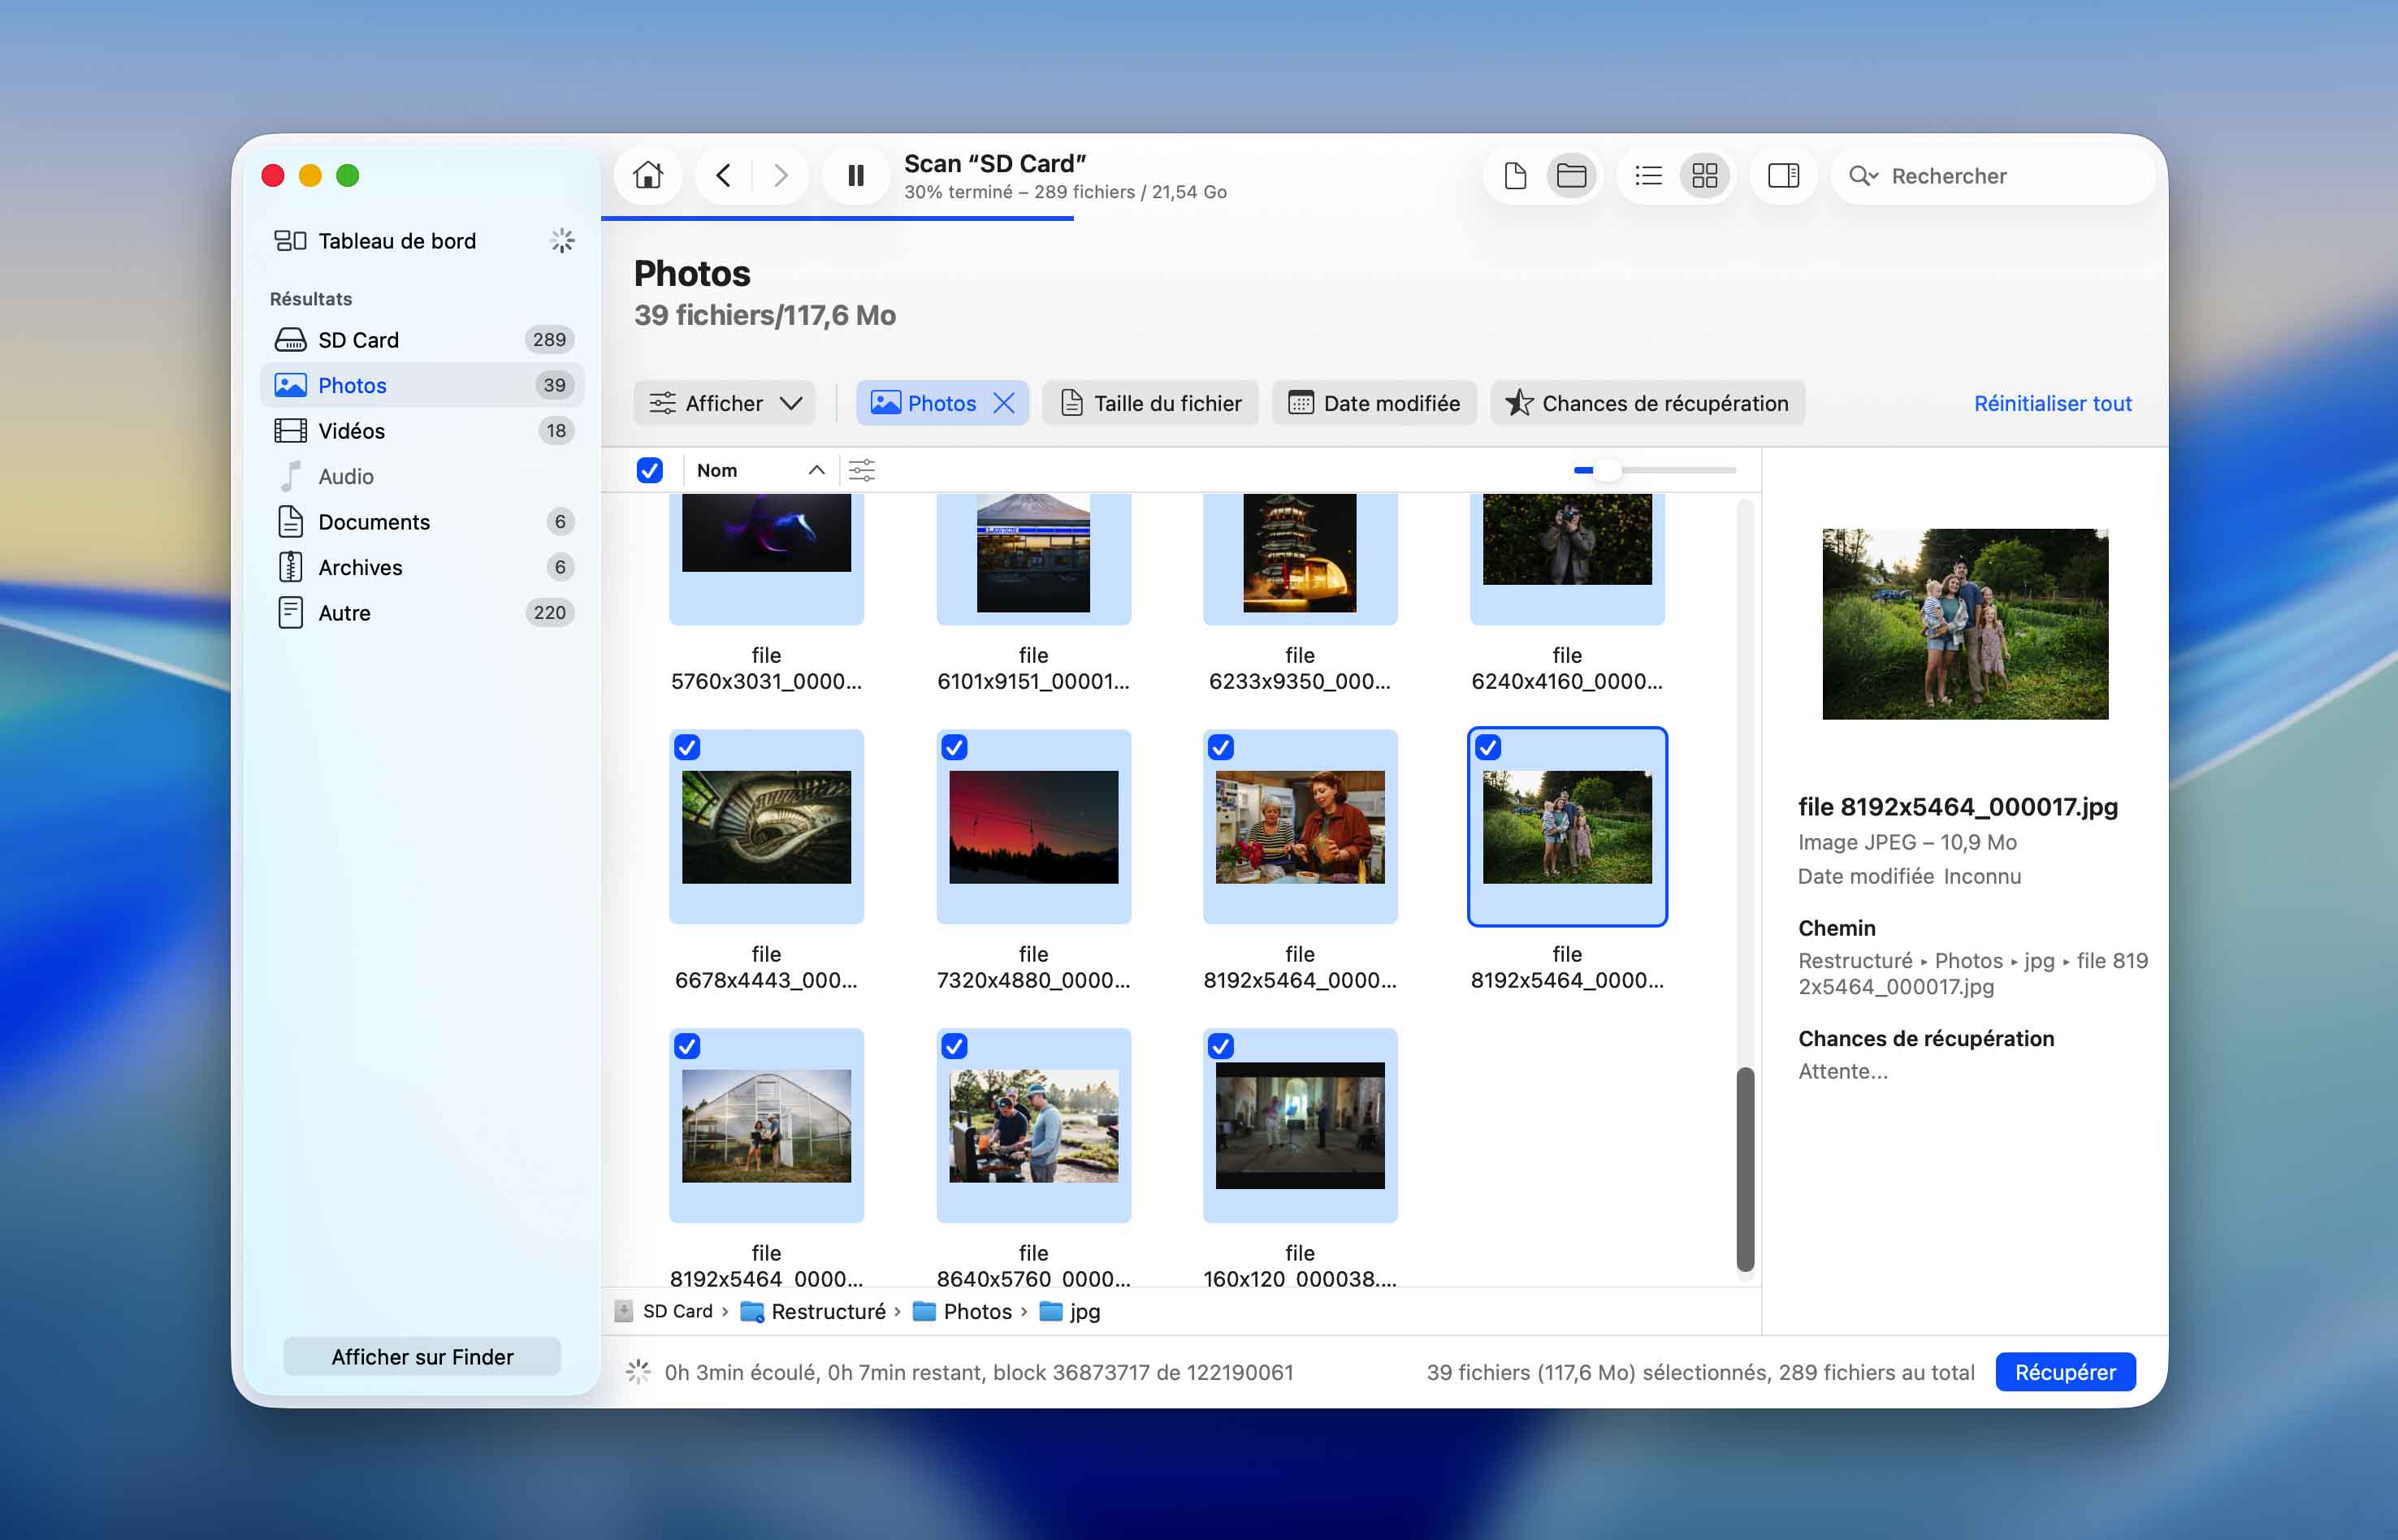
Task: Click the Tableau de bord loading spinner
Action: pos(563,241)
